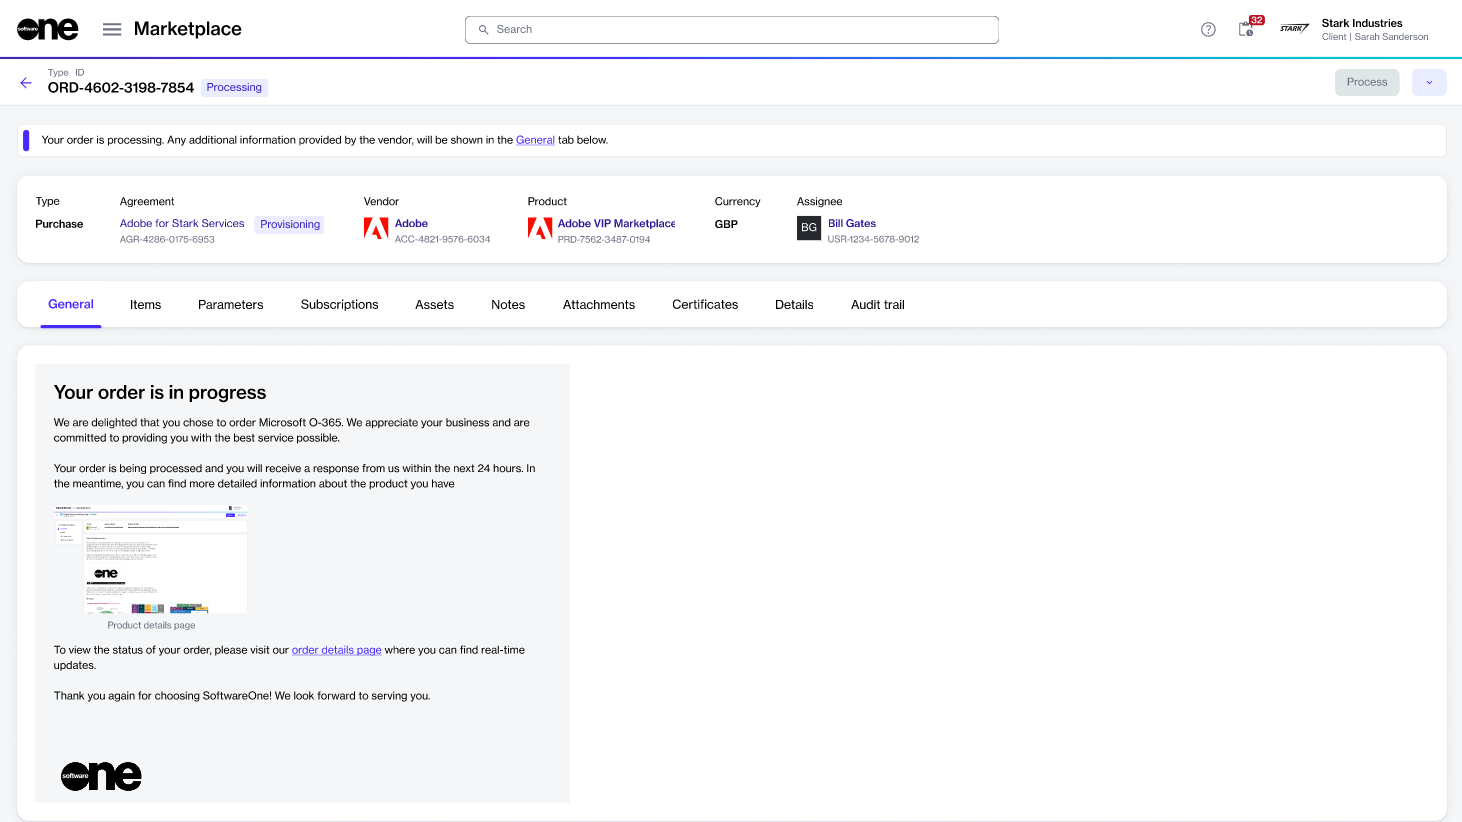
Task: Follow the General link in the banner
Action: click(x=535, y=140)
